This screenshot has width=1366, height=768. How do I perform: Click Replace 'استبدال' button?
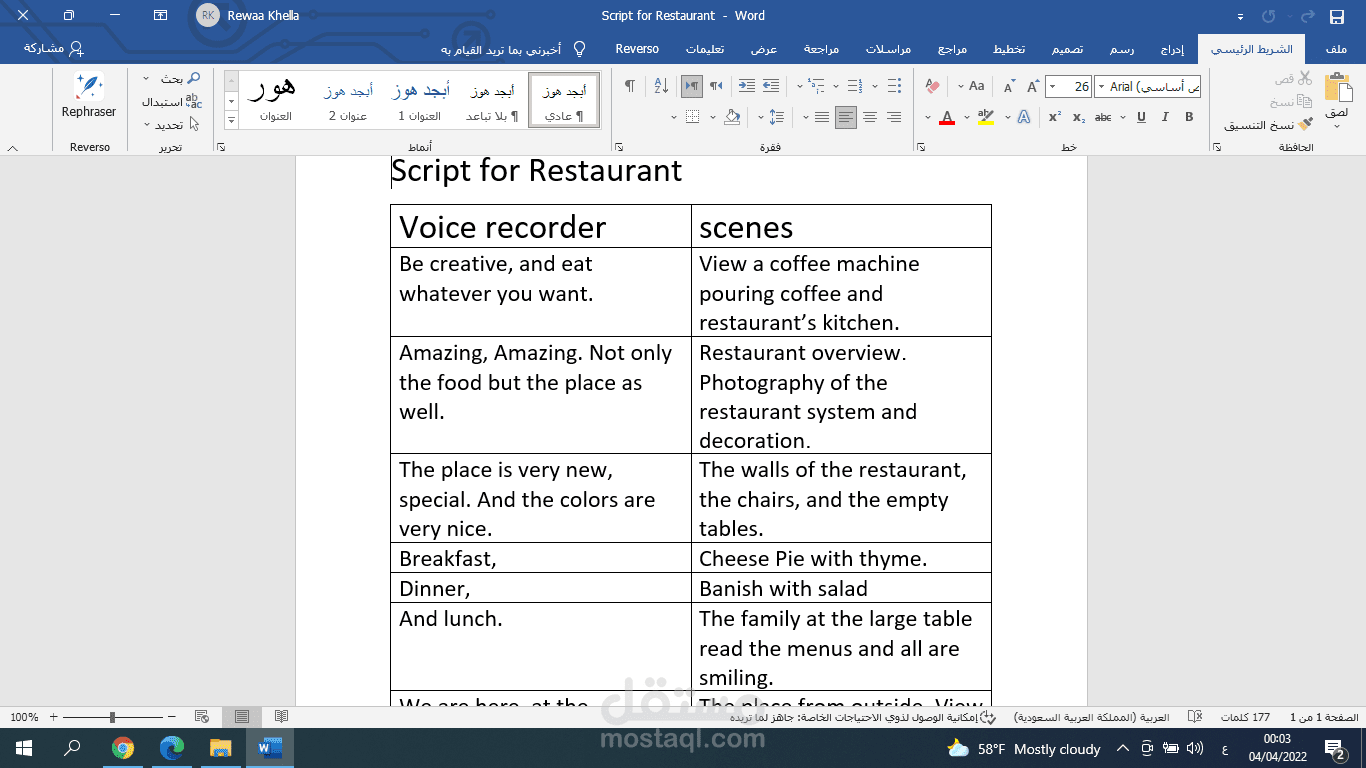click(x=173, y=101)
